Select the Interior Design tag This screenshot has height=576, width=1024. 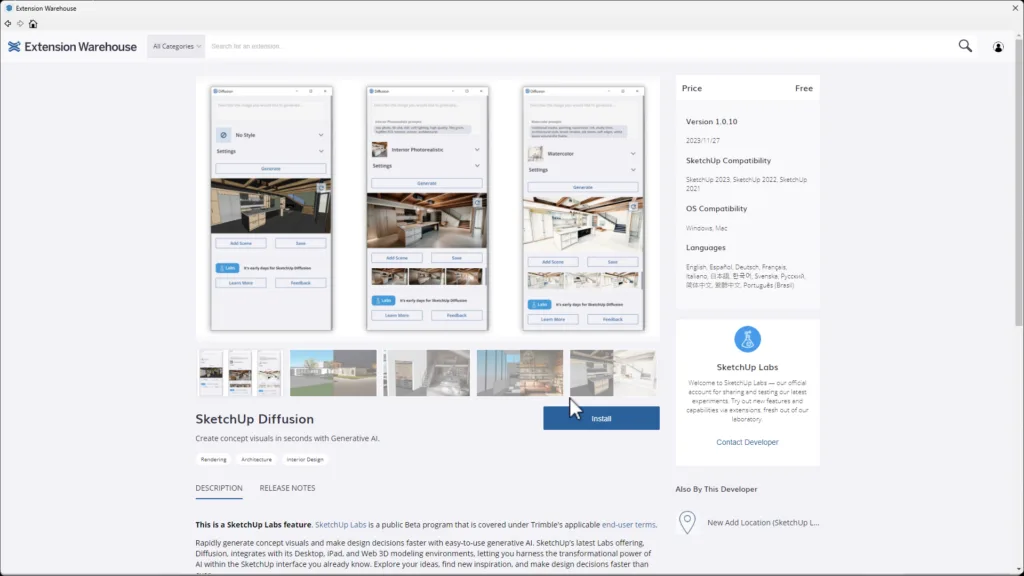tap(304, 460)
